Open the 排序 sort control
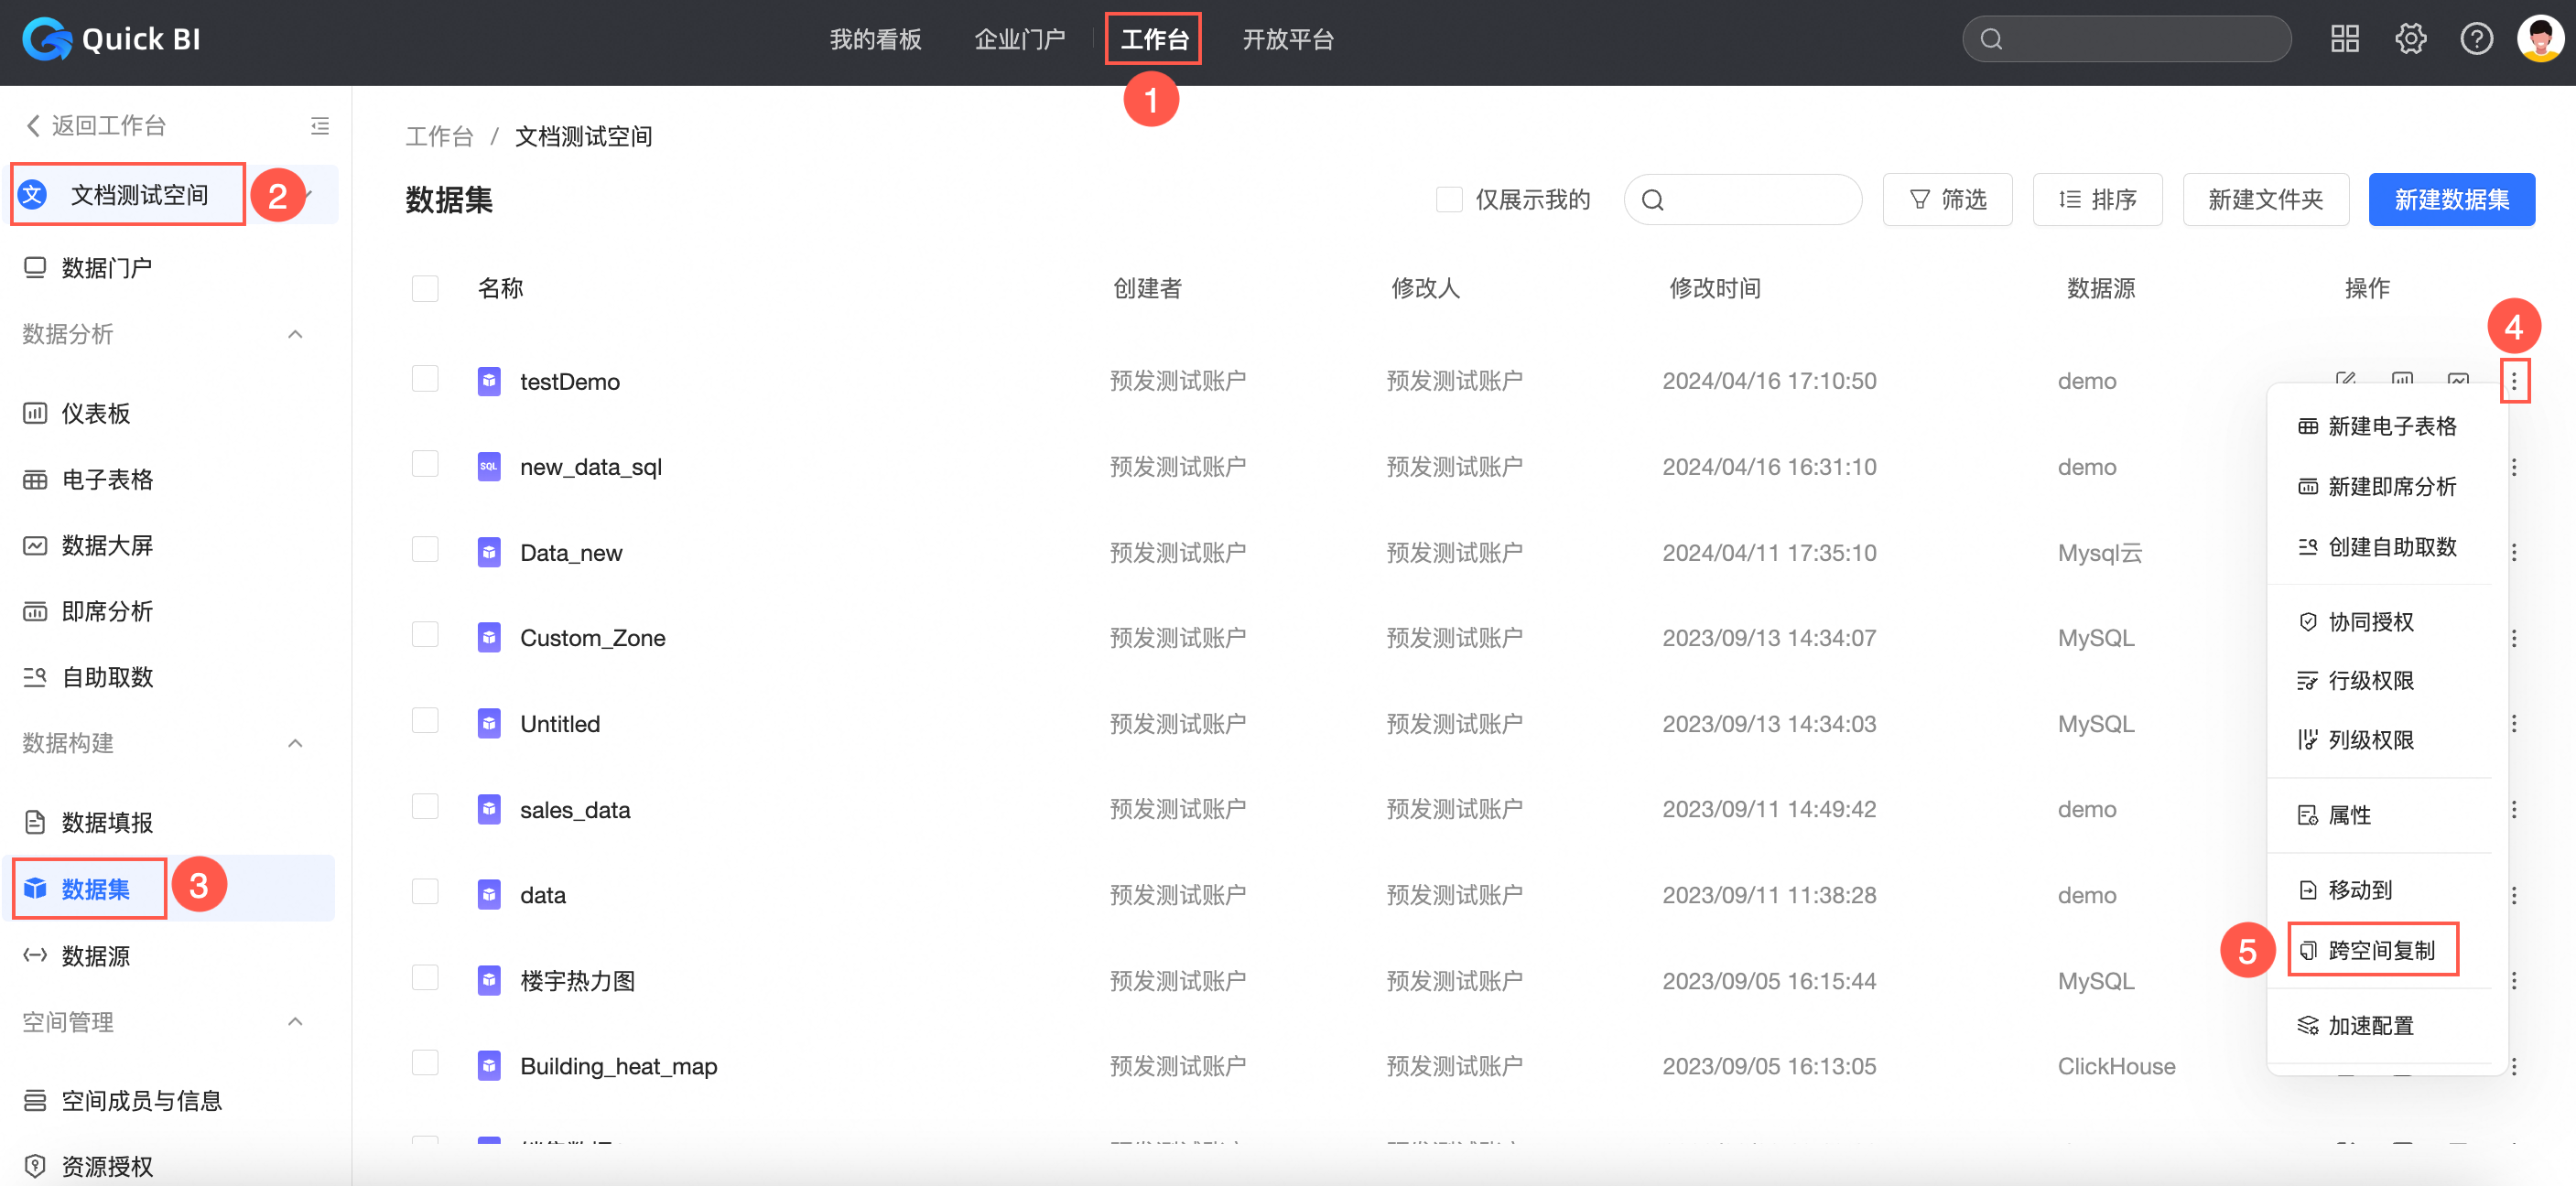The image size is (2576, 1186). [x=2097, y=199]
